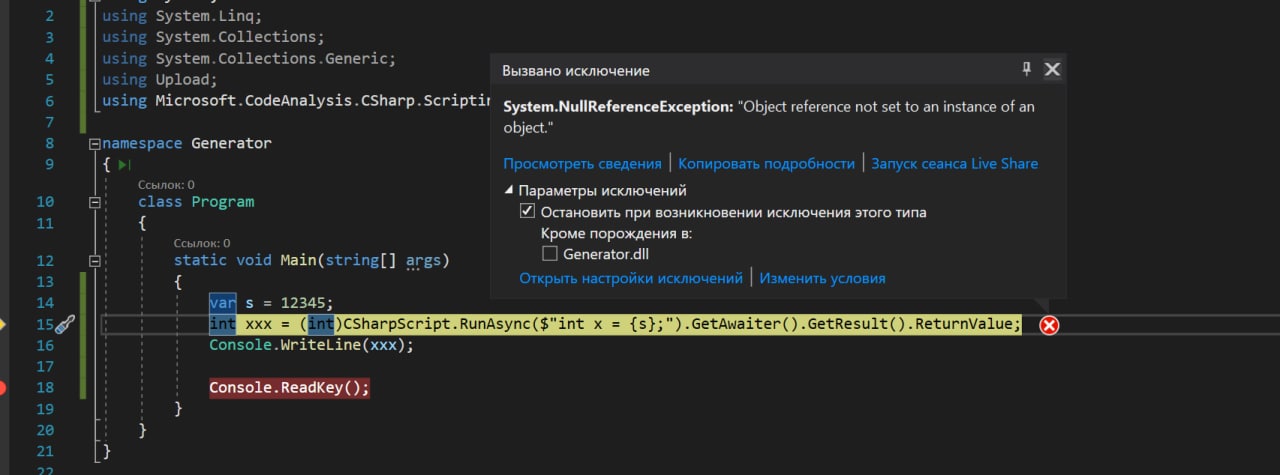Click the highlighted CSharpScript.RunAsync line

pyautogui.click(x=615, y=324)
